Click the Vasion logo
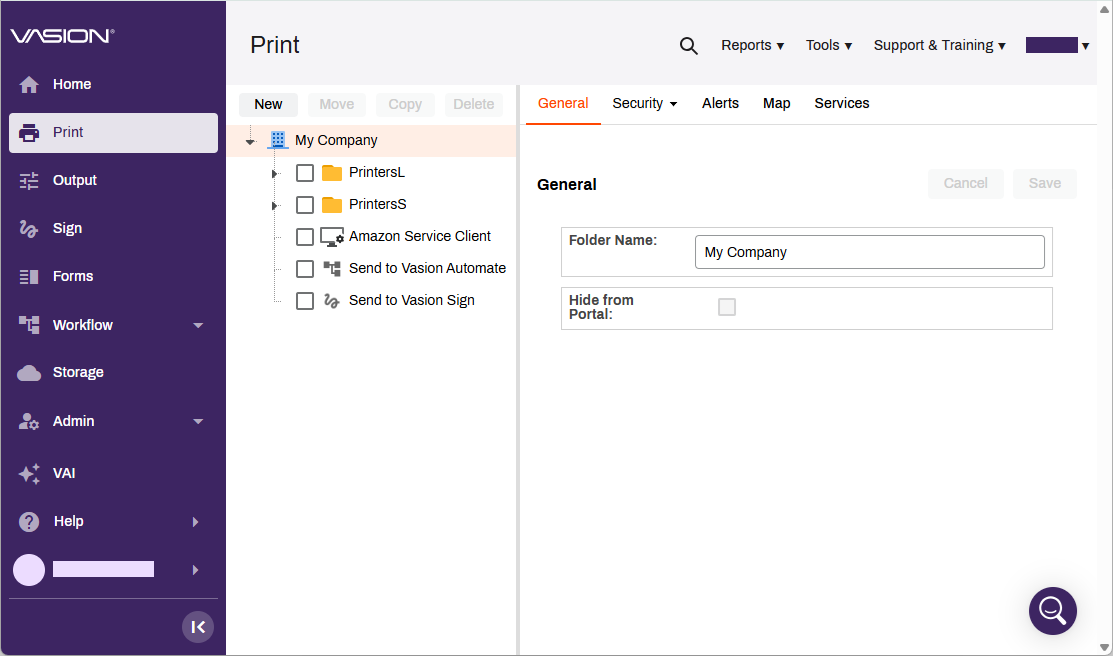Viewport: 1113px width, 656px height. (x=62, y=35)
